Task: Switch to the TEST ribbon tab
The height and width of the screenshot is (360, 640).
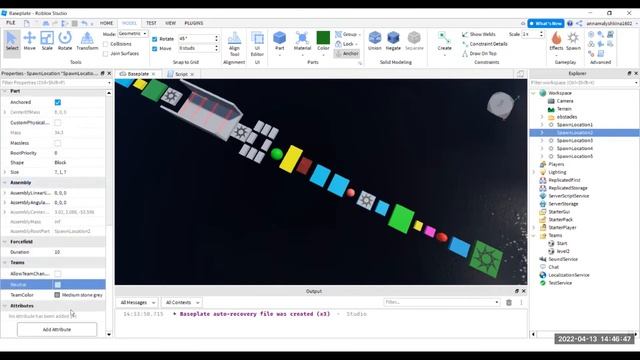Action: [151, 23]
